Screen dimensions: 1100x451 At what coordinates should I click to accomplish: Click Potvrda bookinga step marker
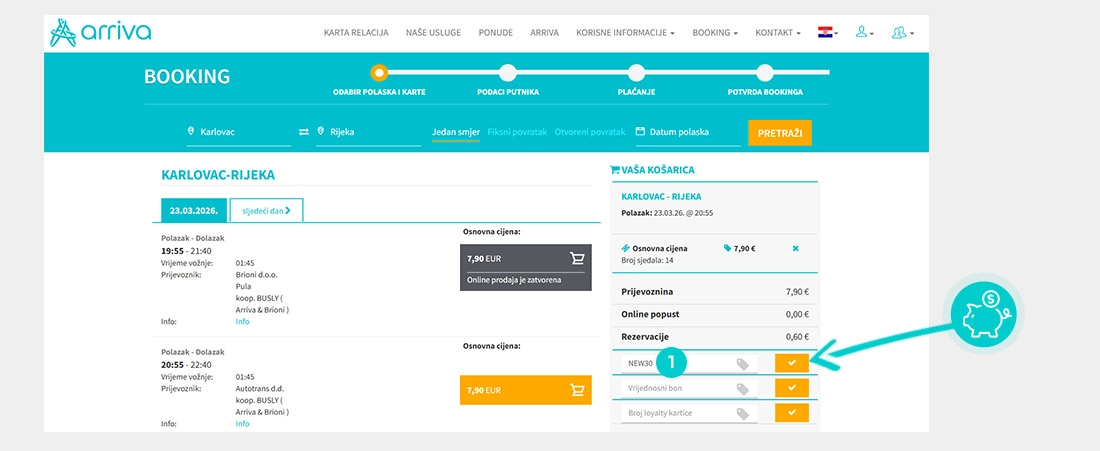click(x=765, y=72)
